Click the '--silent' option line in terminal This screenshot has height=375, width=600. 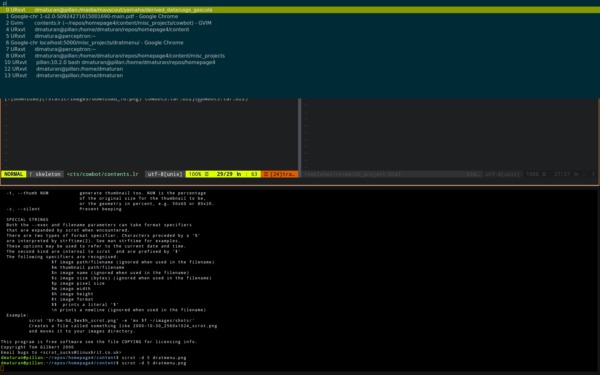64,209
